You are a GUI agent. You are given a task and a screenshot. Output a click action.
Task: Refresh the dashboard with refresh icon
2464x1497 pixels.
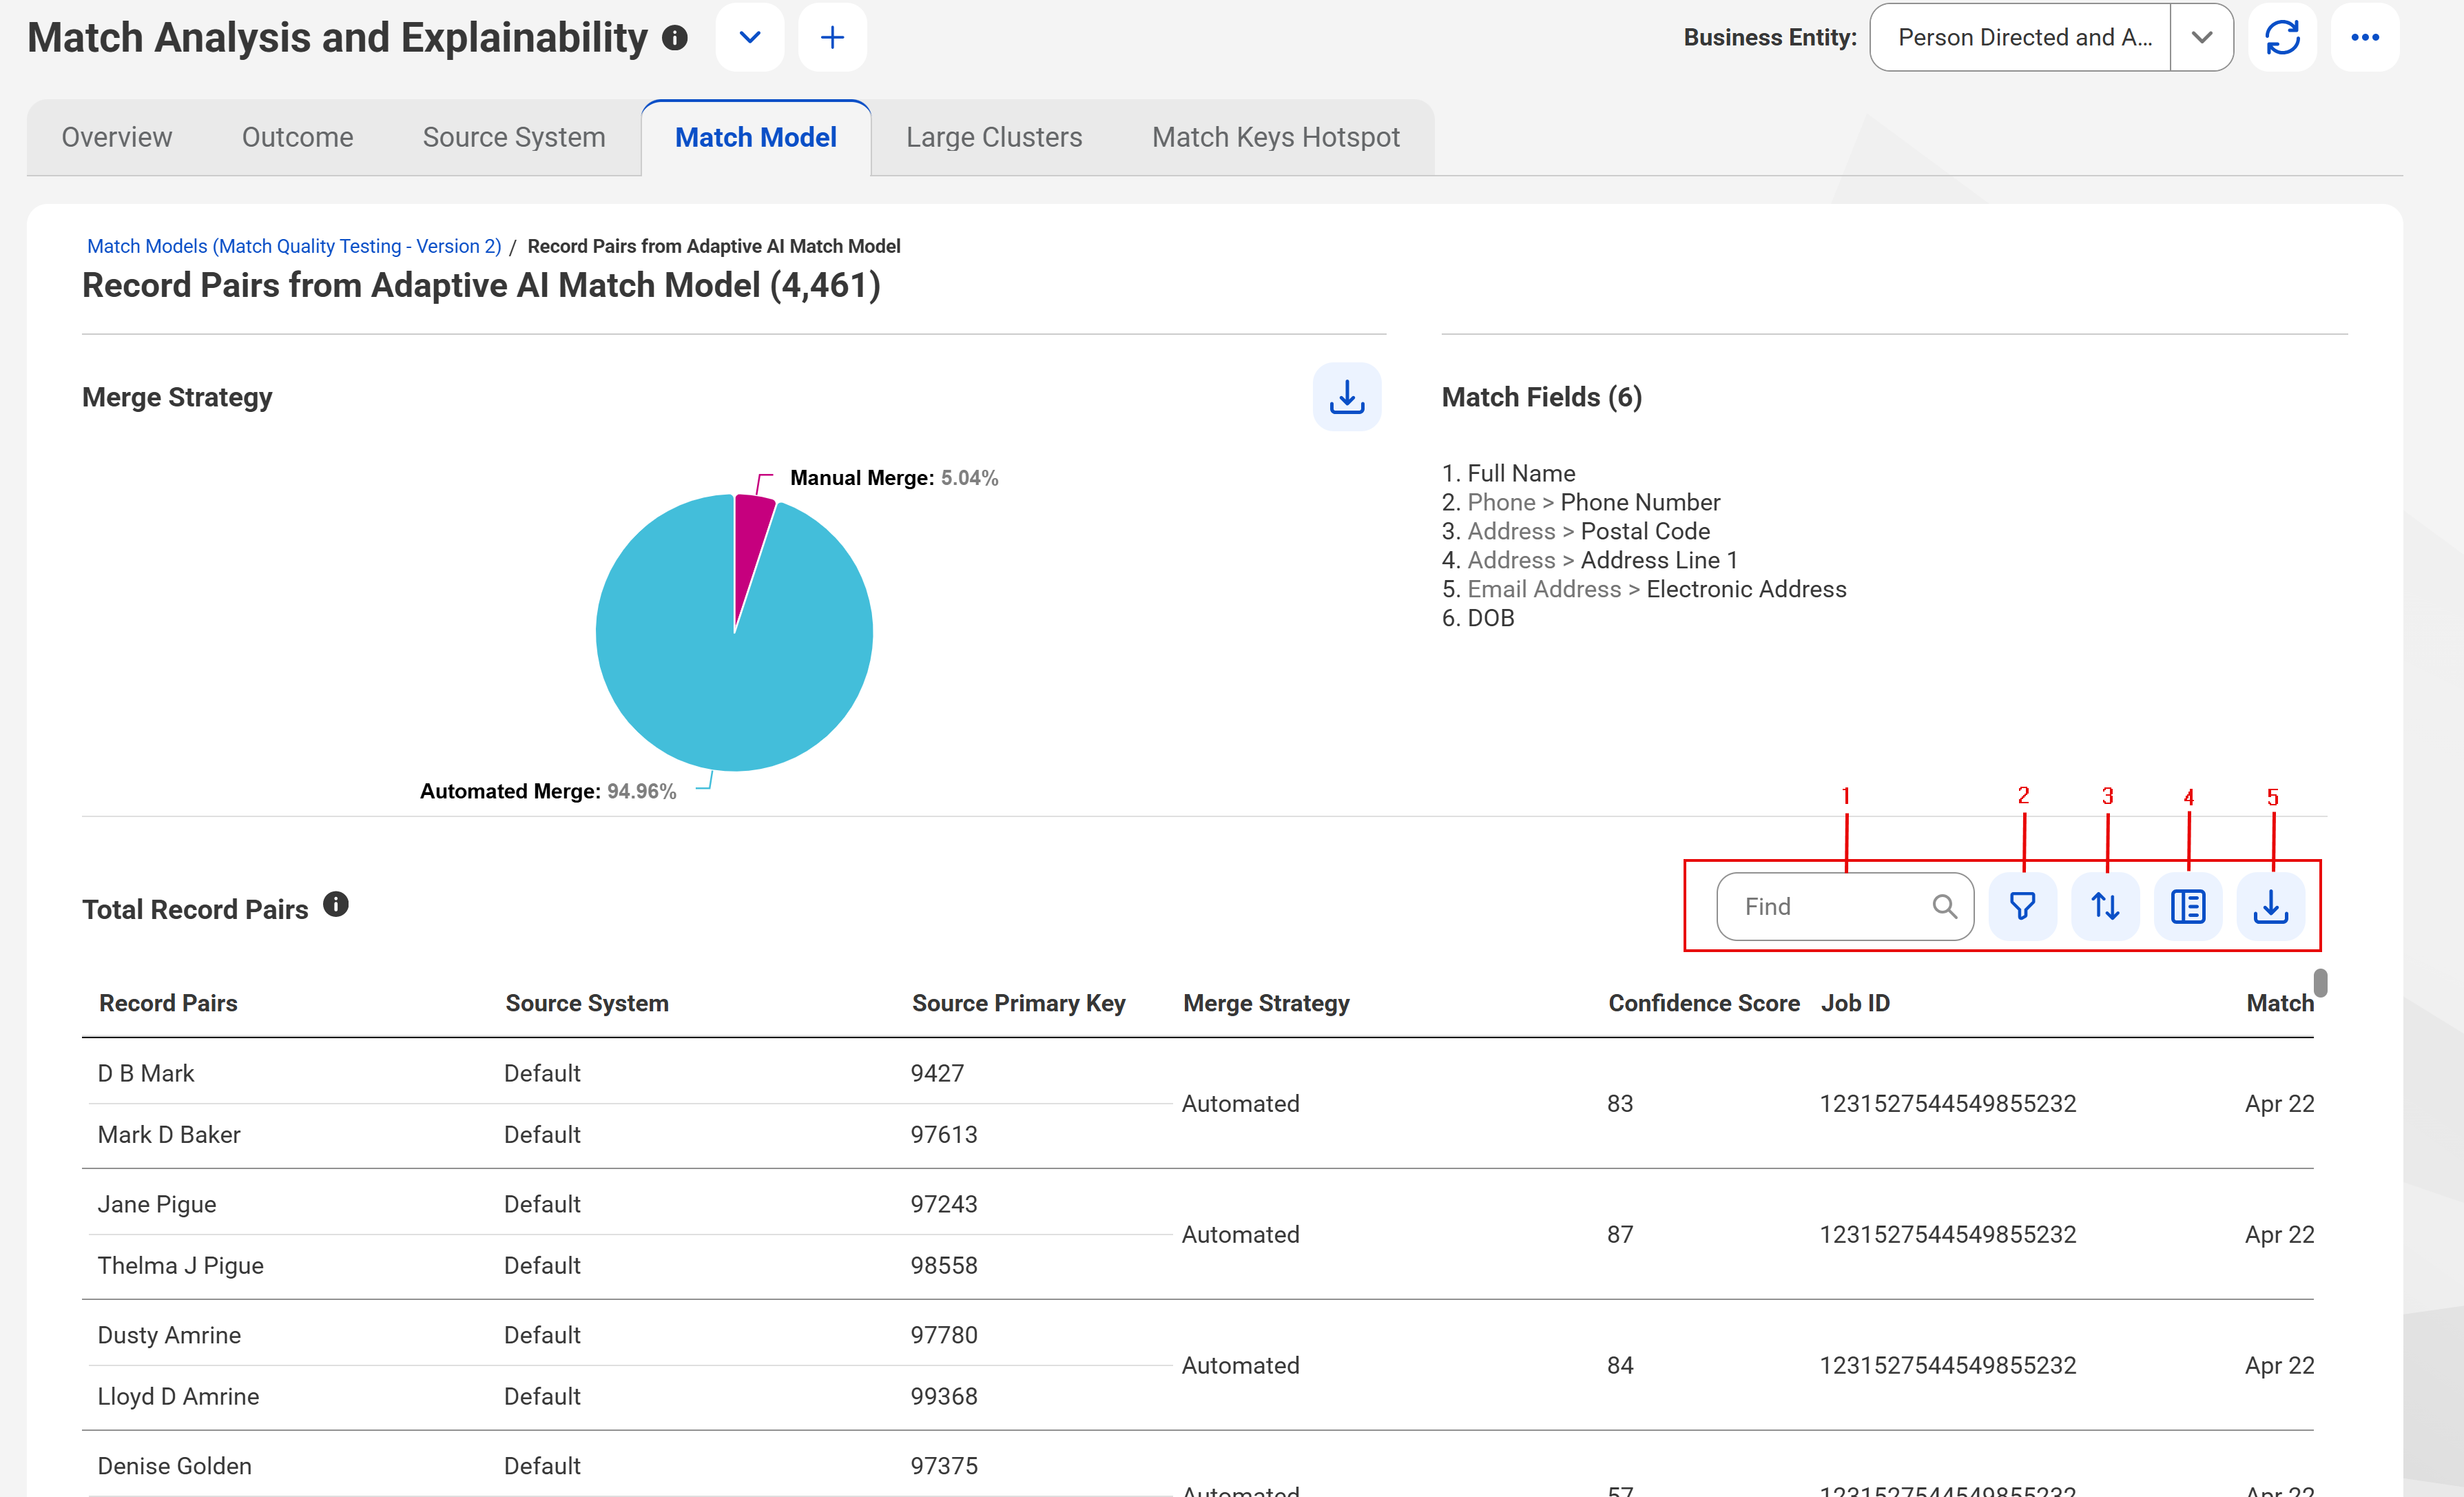(x=2282, y=38)
